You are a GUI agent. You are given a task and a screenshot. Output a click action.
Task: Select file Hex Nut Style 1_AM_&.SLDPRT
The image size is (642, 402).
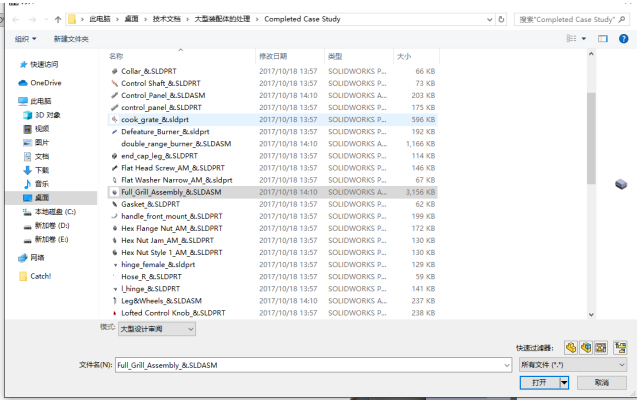click(172, 253)
